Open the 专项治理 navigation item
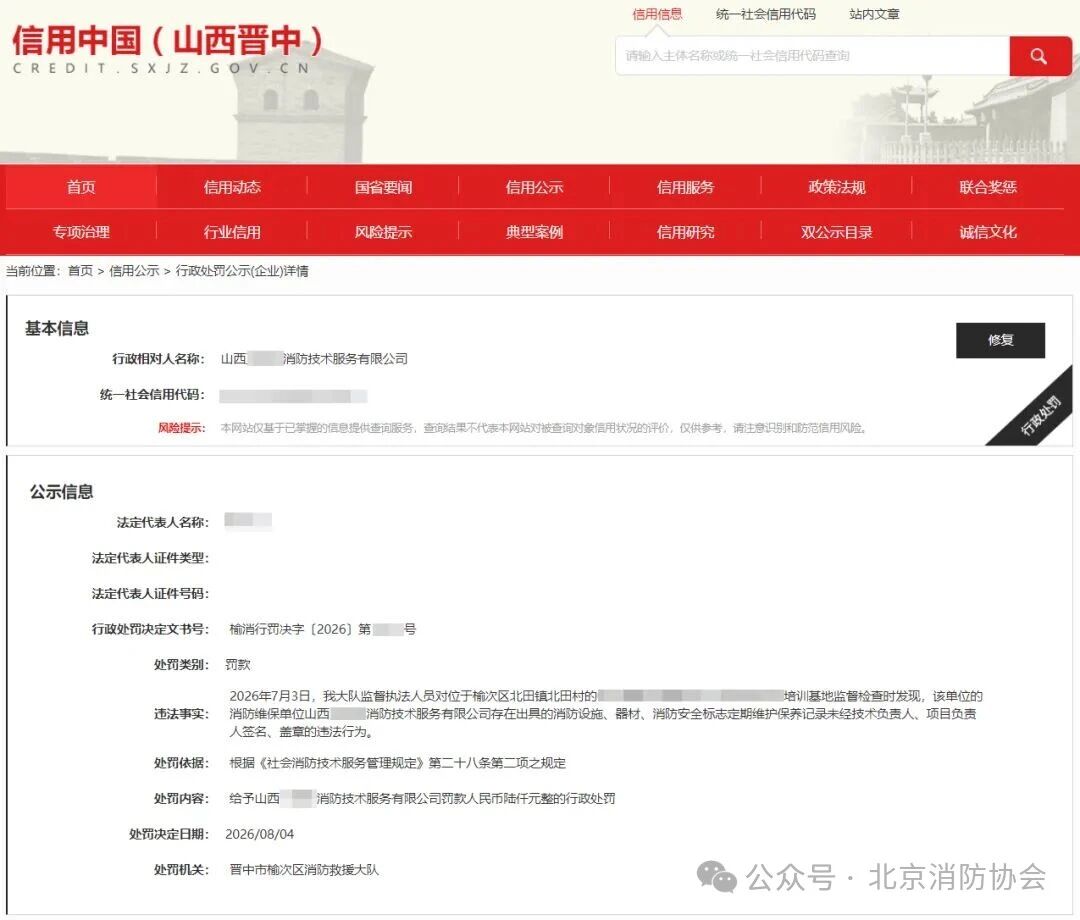This screenshot has width=1080, height=920. [x=81, y=232]
